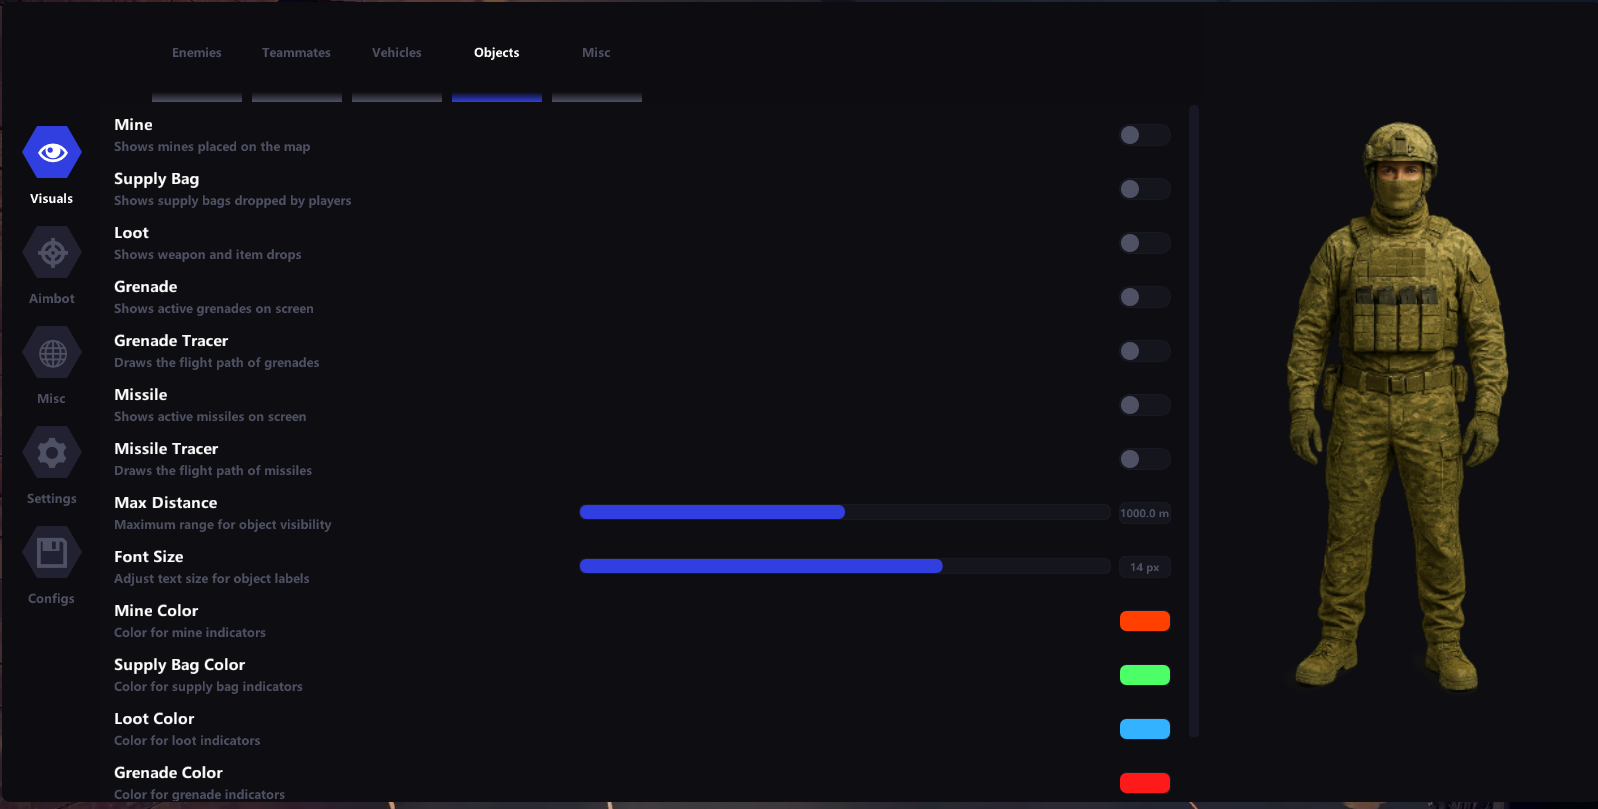1598x809 pixels.
Task: Open the green Supply Bag Color swatch
Action: click(x=1144, y=675)
